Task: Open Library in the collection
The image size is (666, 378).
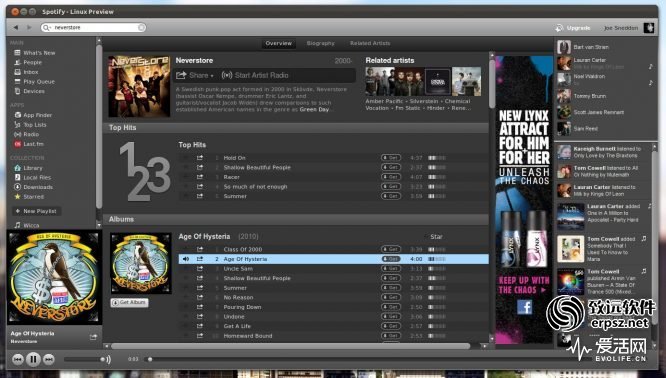Action: point(33,168)
